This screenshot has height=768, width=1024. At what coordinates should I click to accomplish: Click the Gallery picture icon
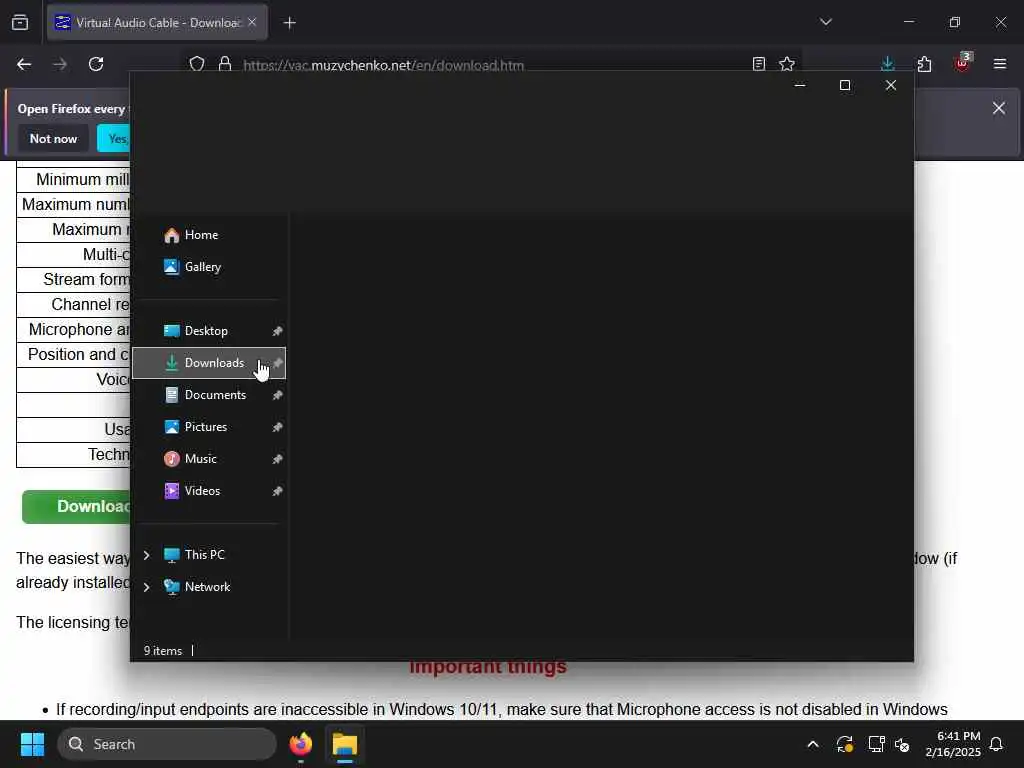pos(172,267)
